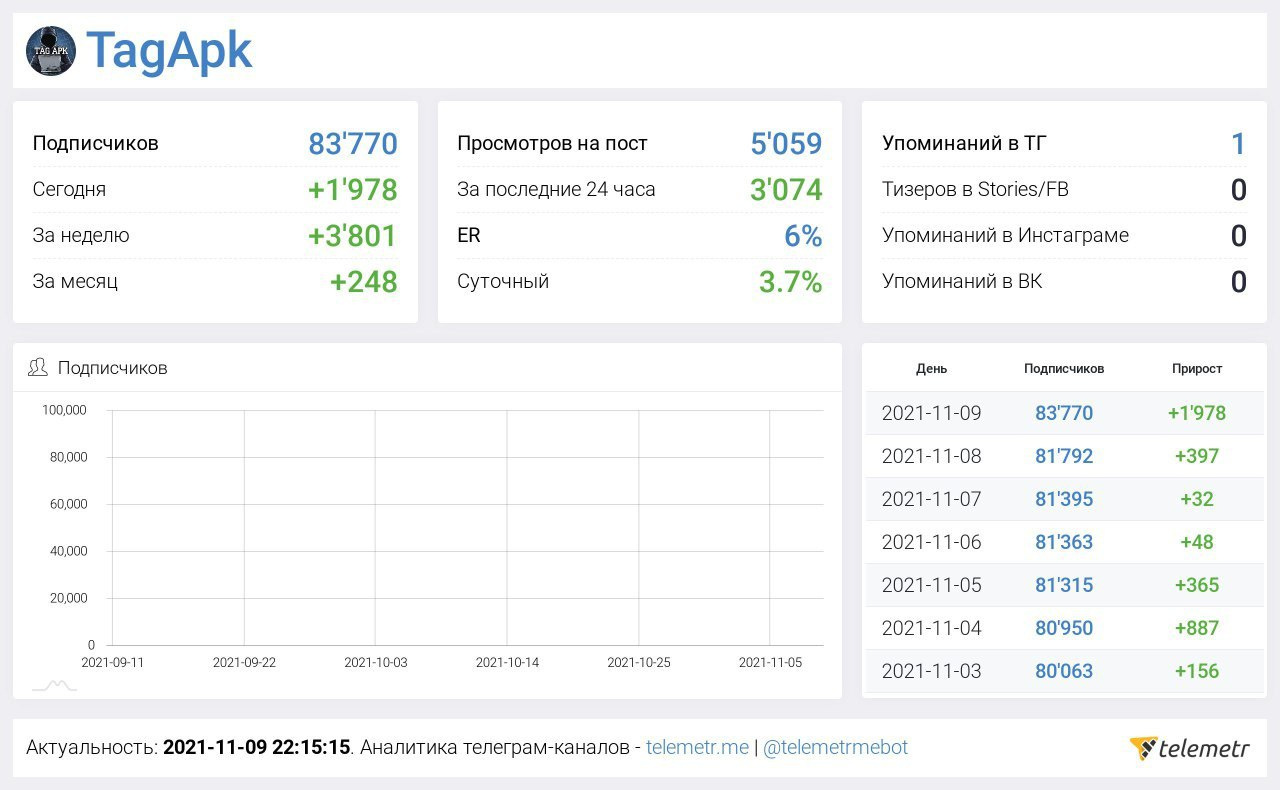Click subscriber count 81'315 in the table
Viewport: 1280px width, 790px height.
pyautogui.click(x=1064, y=585)
